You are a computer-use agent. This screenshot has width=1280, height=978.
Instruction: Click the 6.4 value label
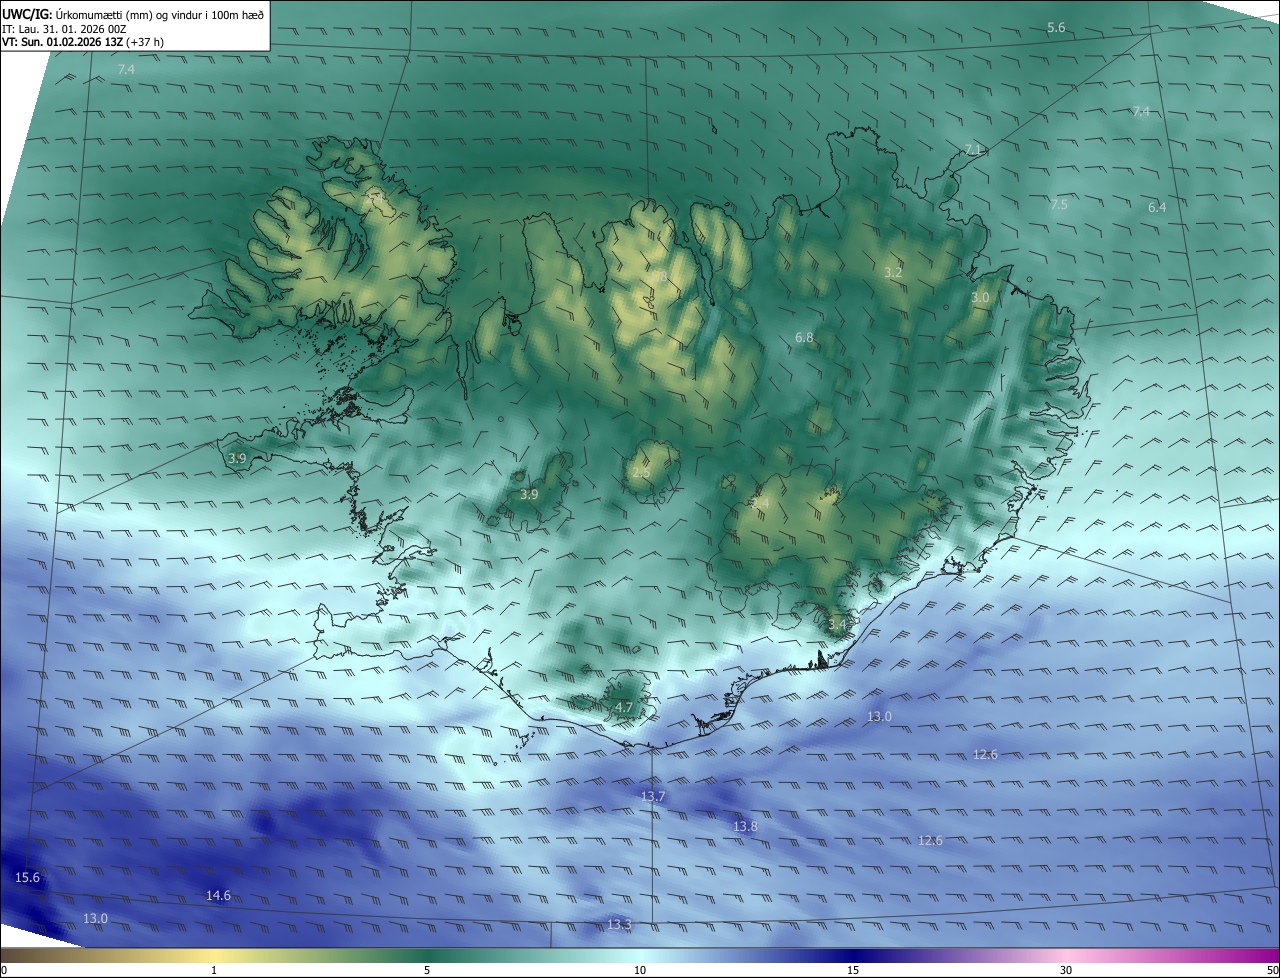[x=1157, y=207]
